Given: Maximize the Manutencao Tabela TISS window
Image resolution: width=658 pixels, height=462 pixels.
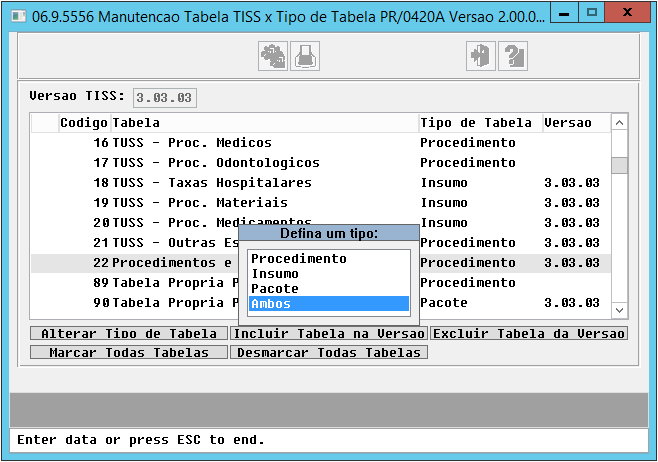Looking at the screenshot, I should (592, 13).
